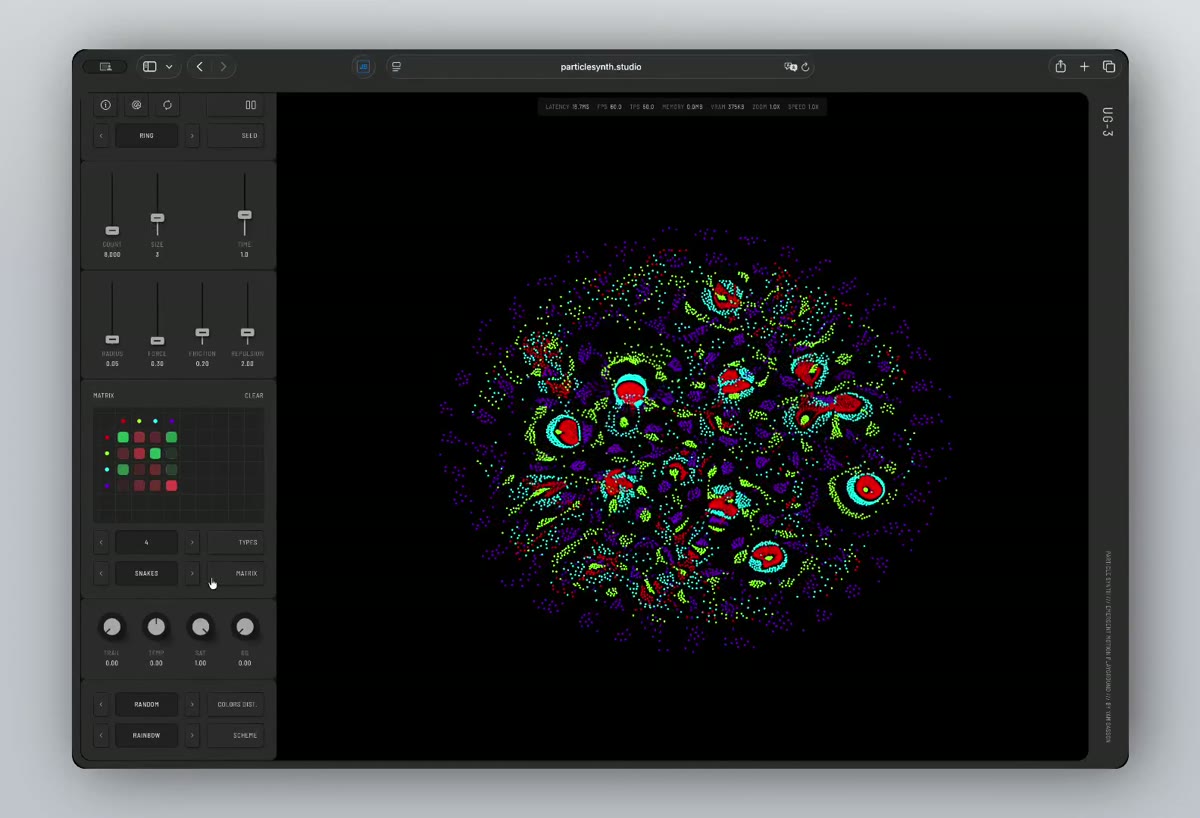
Task: Open the page reader icon in address bar
Action: (397, 67)
